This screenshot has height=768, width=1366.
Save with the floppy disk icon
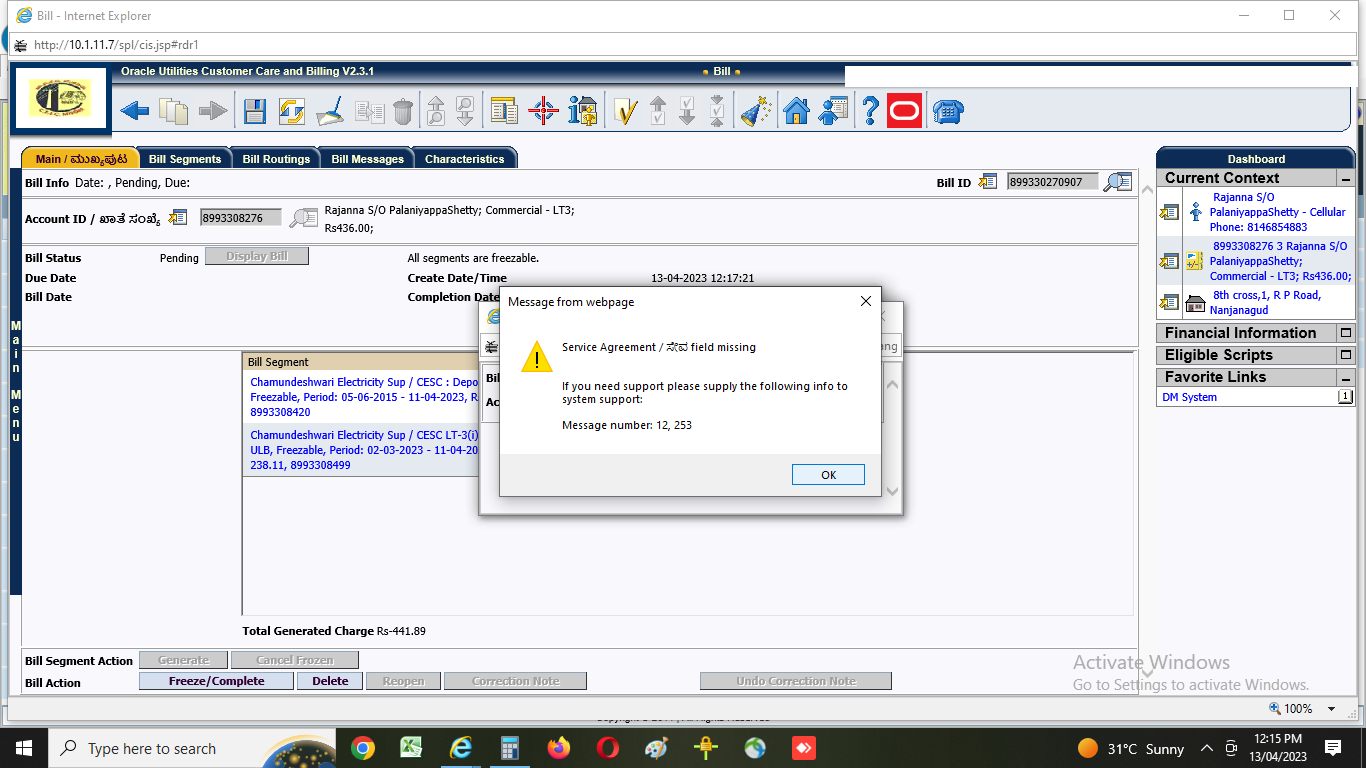(255, 110)
